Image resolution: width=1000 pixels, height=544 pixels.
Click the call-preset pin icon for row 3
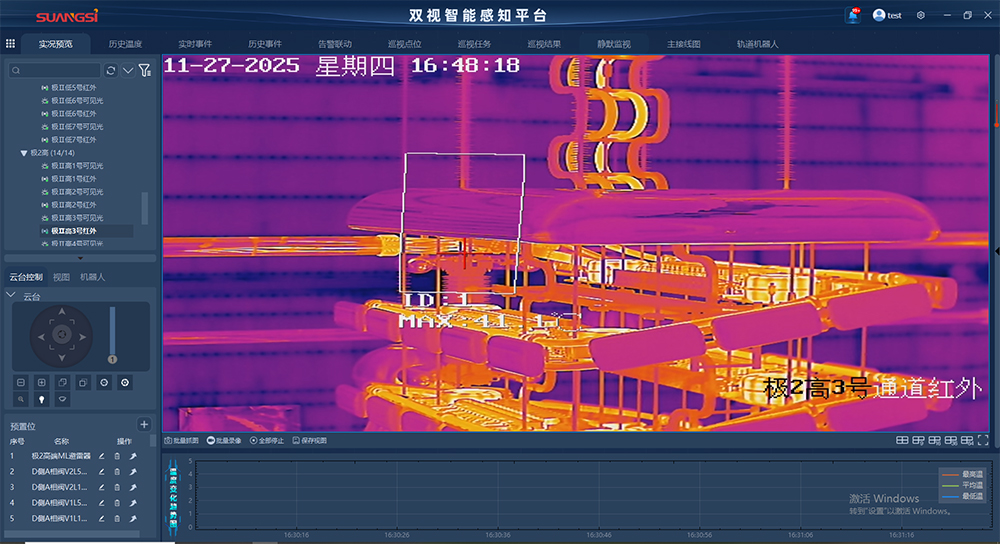point(133,488)
